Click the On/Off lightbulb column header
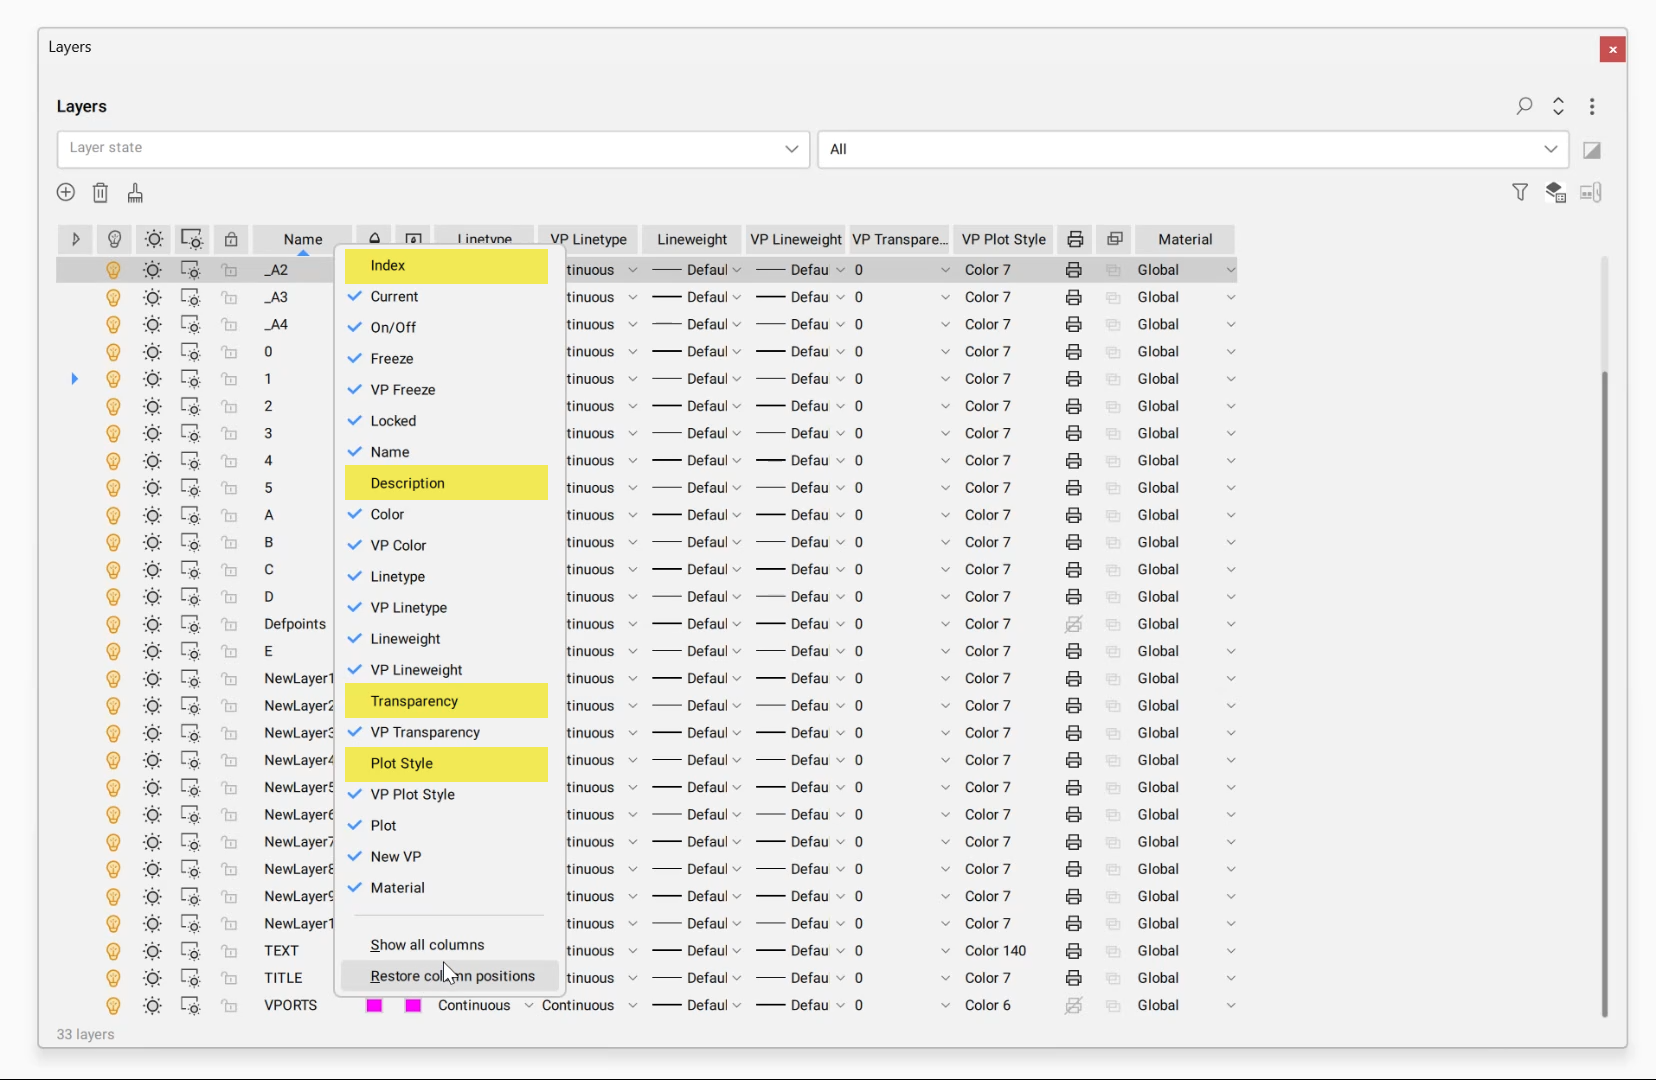The width and height of the screenshot is (1656, 1080). pyautogui.click(x=114, y=239)
